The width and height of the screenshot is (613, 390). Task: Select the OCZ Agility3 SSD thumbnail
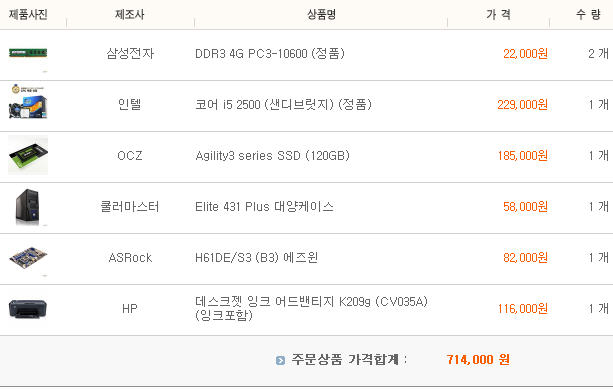[x=28, y=155]
